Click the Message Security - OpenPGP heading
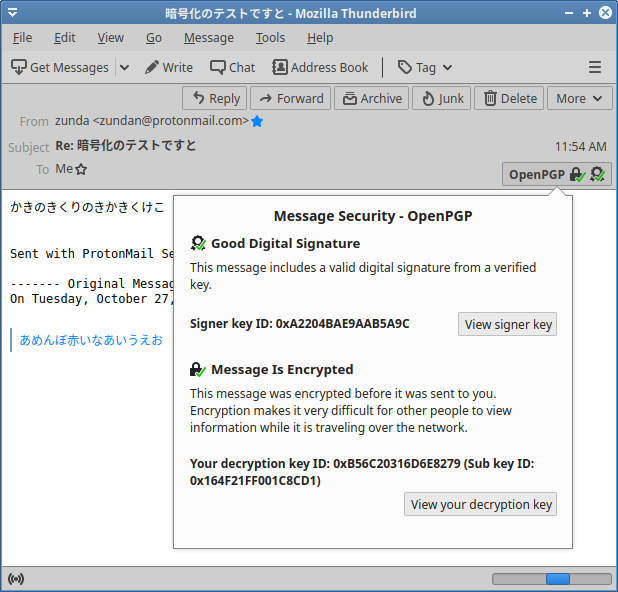618x592 pixels. (x=373, y=216)
